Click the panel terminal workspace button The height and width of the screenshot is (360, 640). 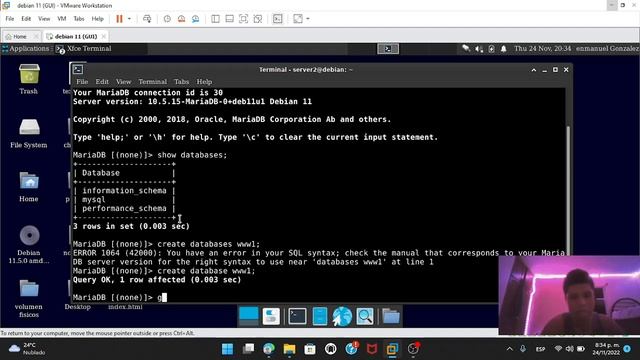click(388, 49)
